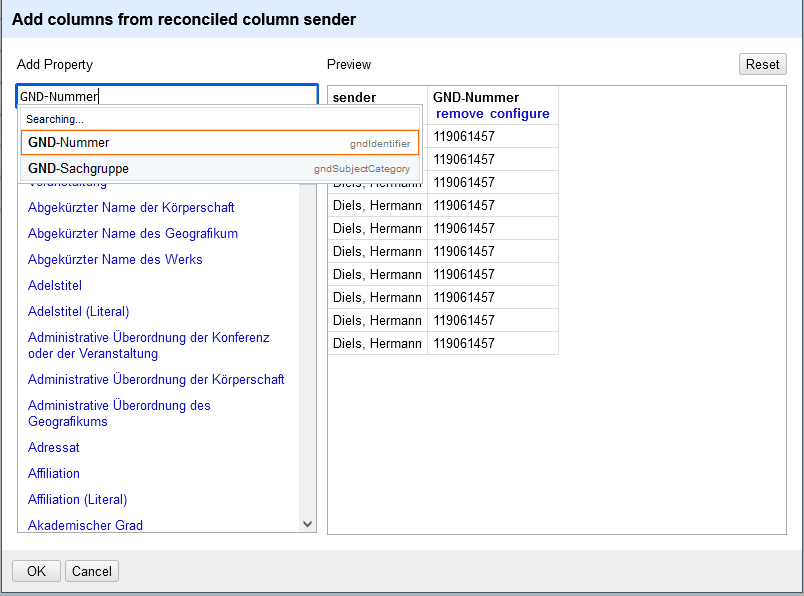This screenshot has height=596, width=804.
Task: Add the Adelstitel property
Action: (x=55, y=286)
